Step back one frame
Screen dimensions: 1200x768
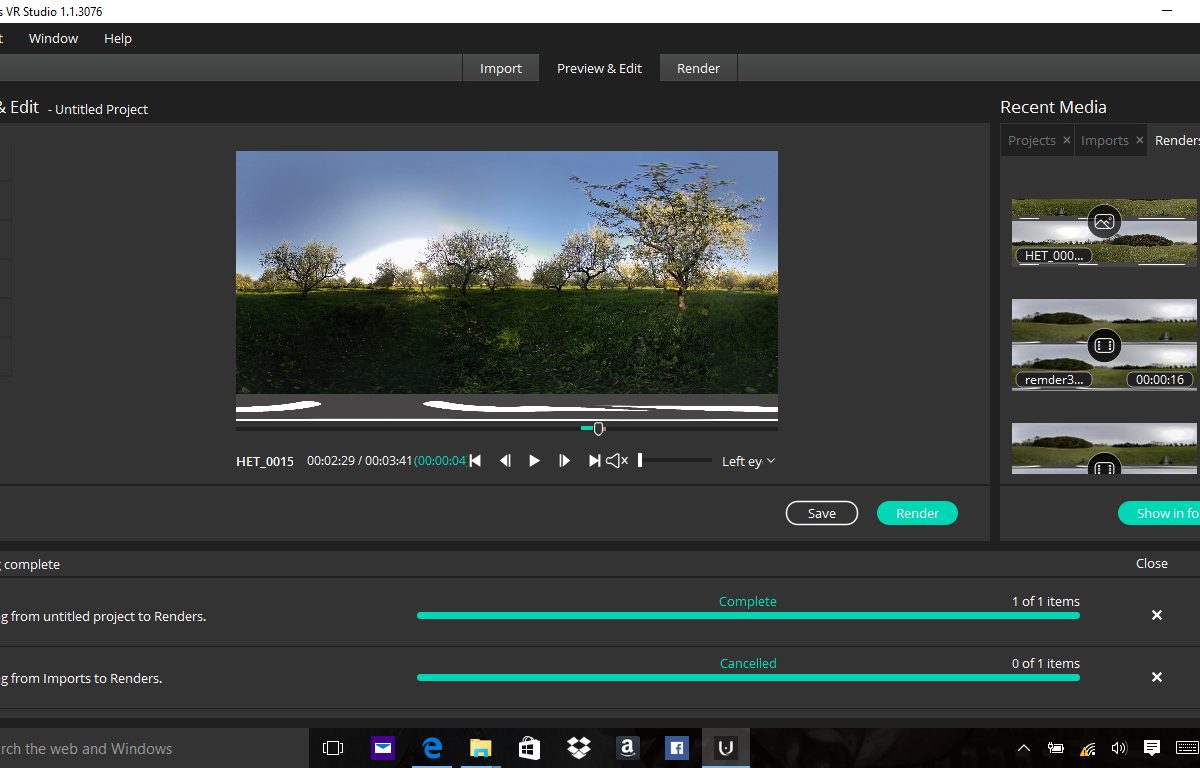505,461
